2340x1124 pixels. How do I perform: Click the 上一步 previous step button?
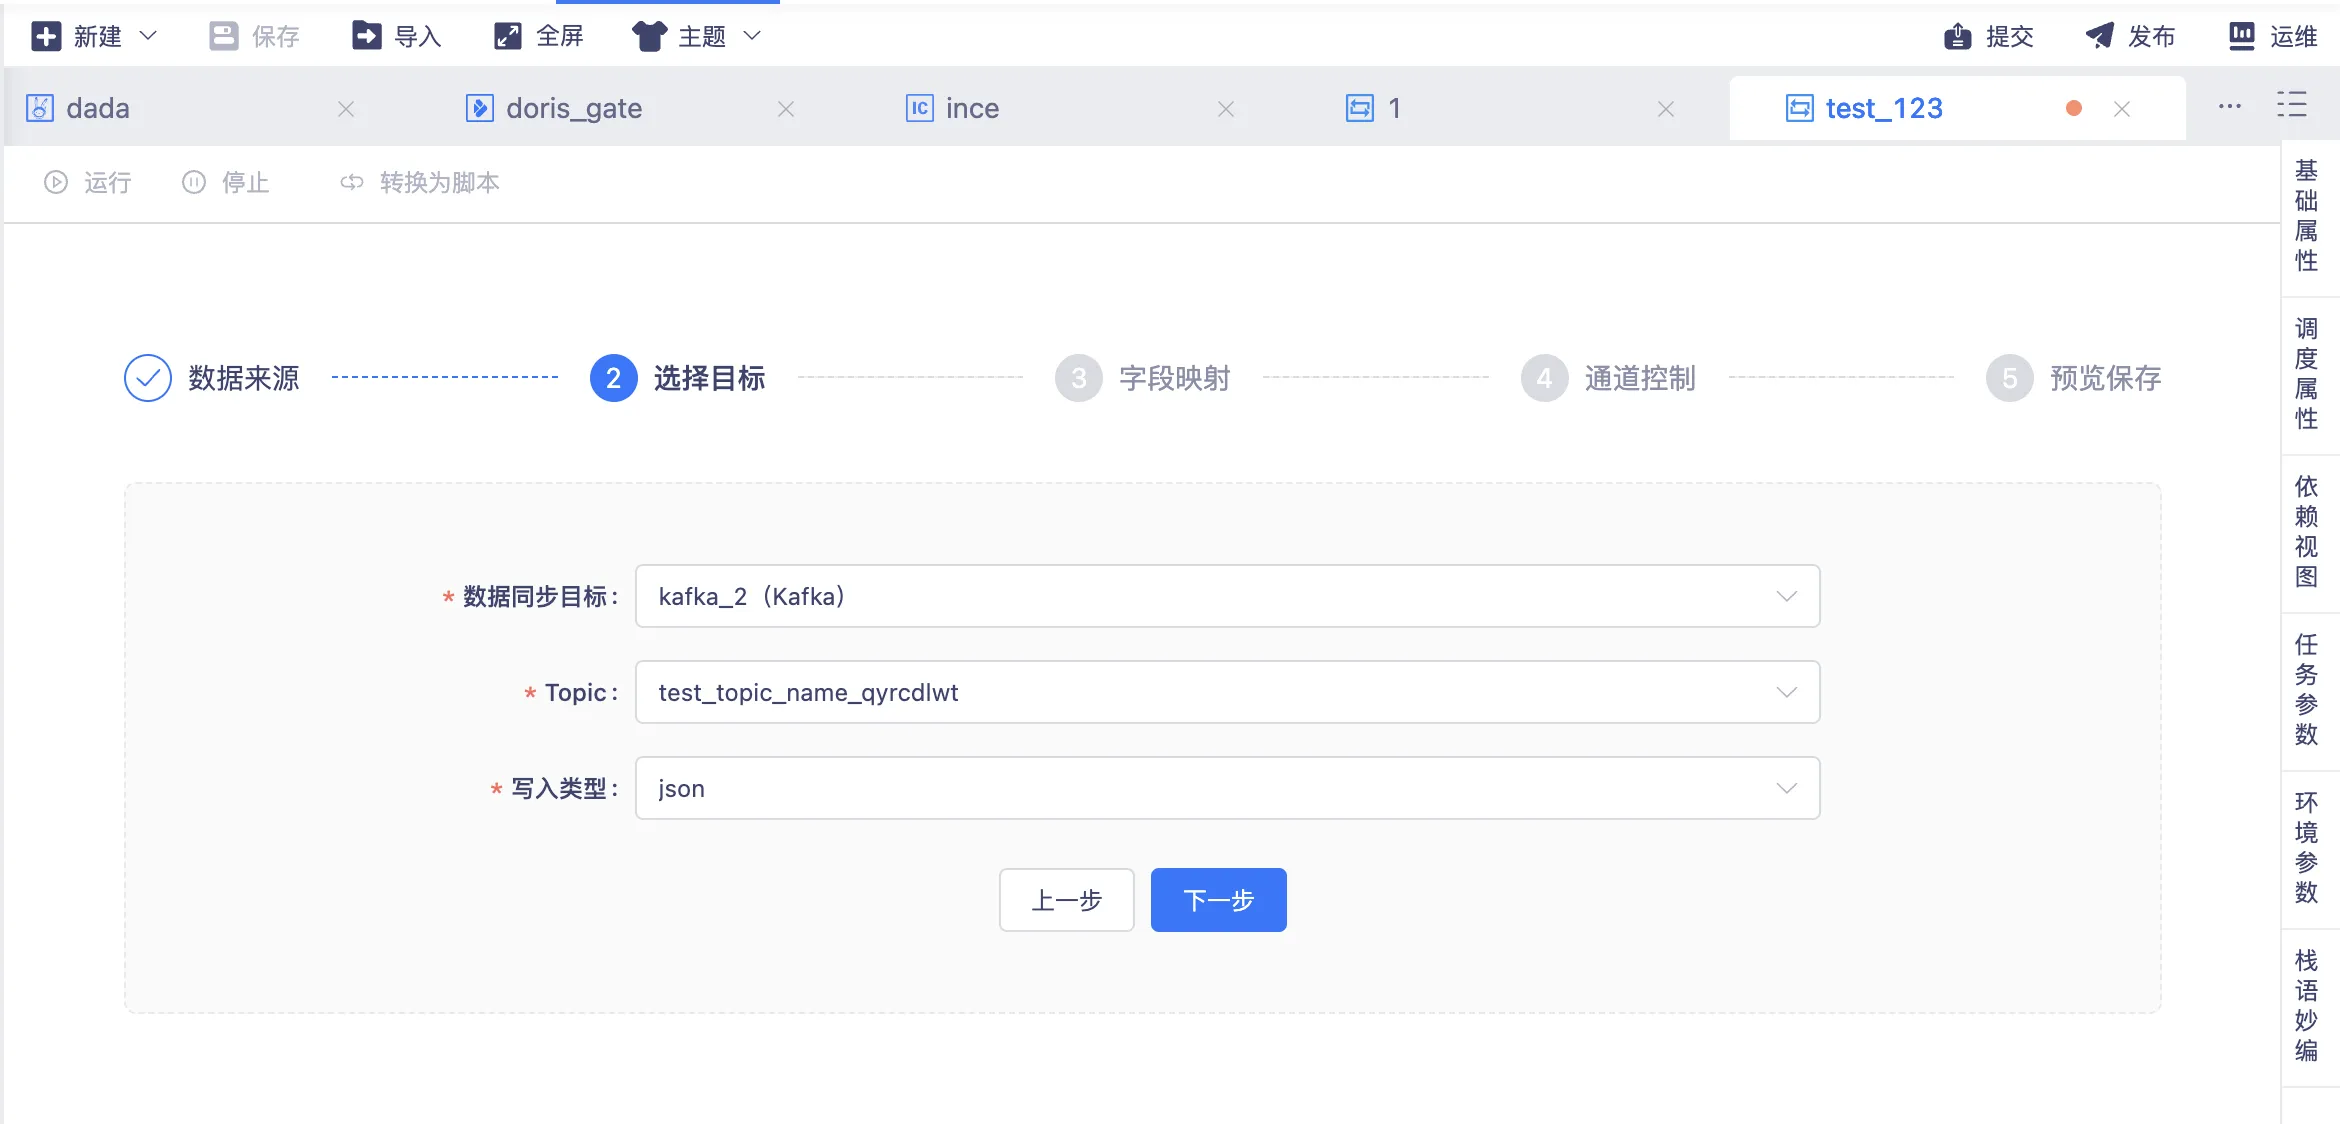point(1066,900)
